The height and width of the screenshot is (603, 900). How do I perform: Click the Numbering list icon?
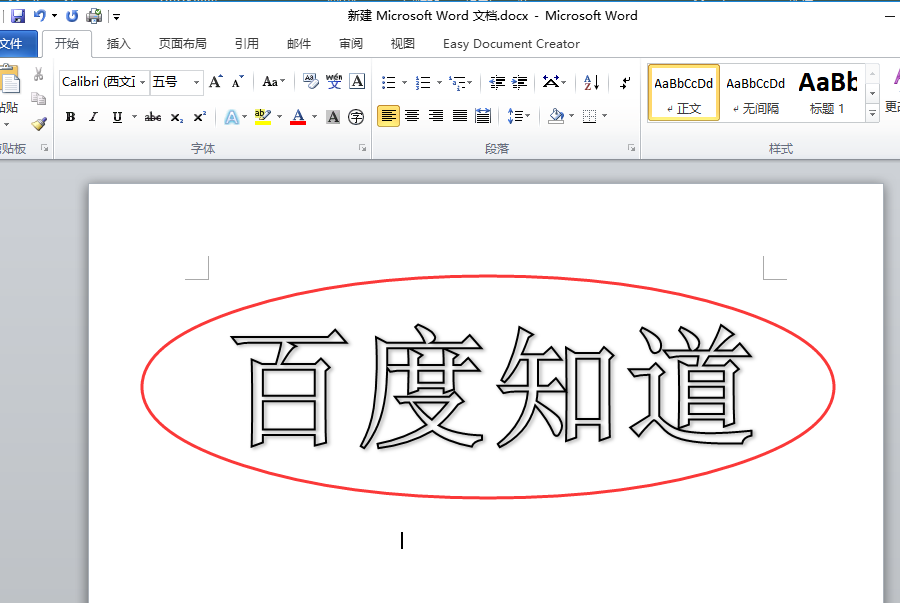point(423,83)
